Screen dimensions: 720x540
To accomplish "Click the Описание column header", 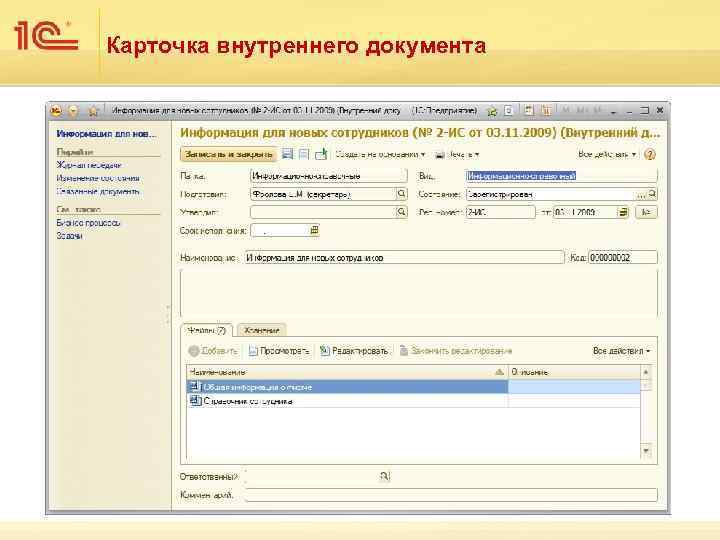I will click(574, 372).
